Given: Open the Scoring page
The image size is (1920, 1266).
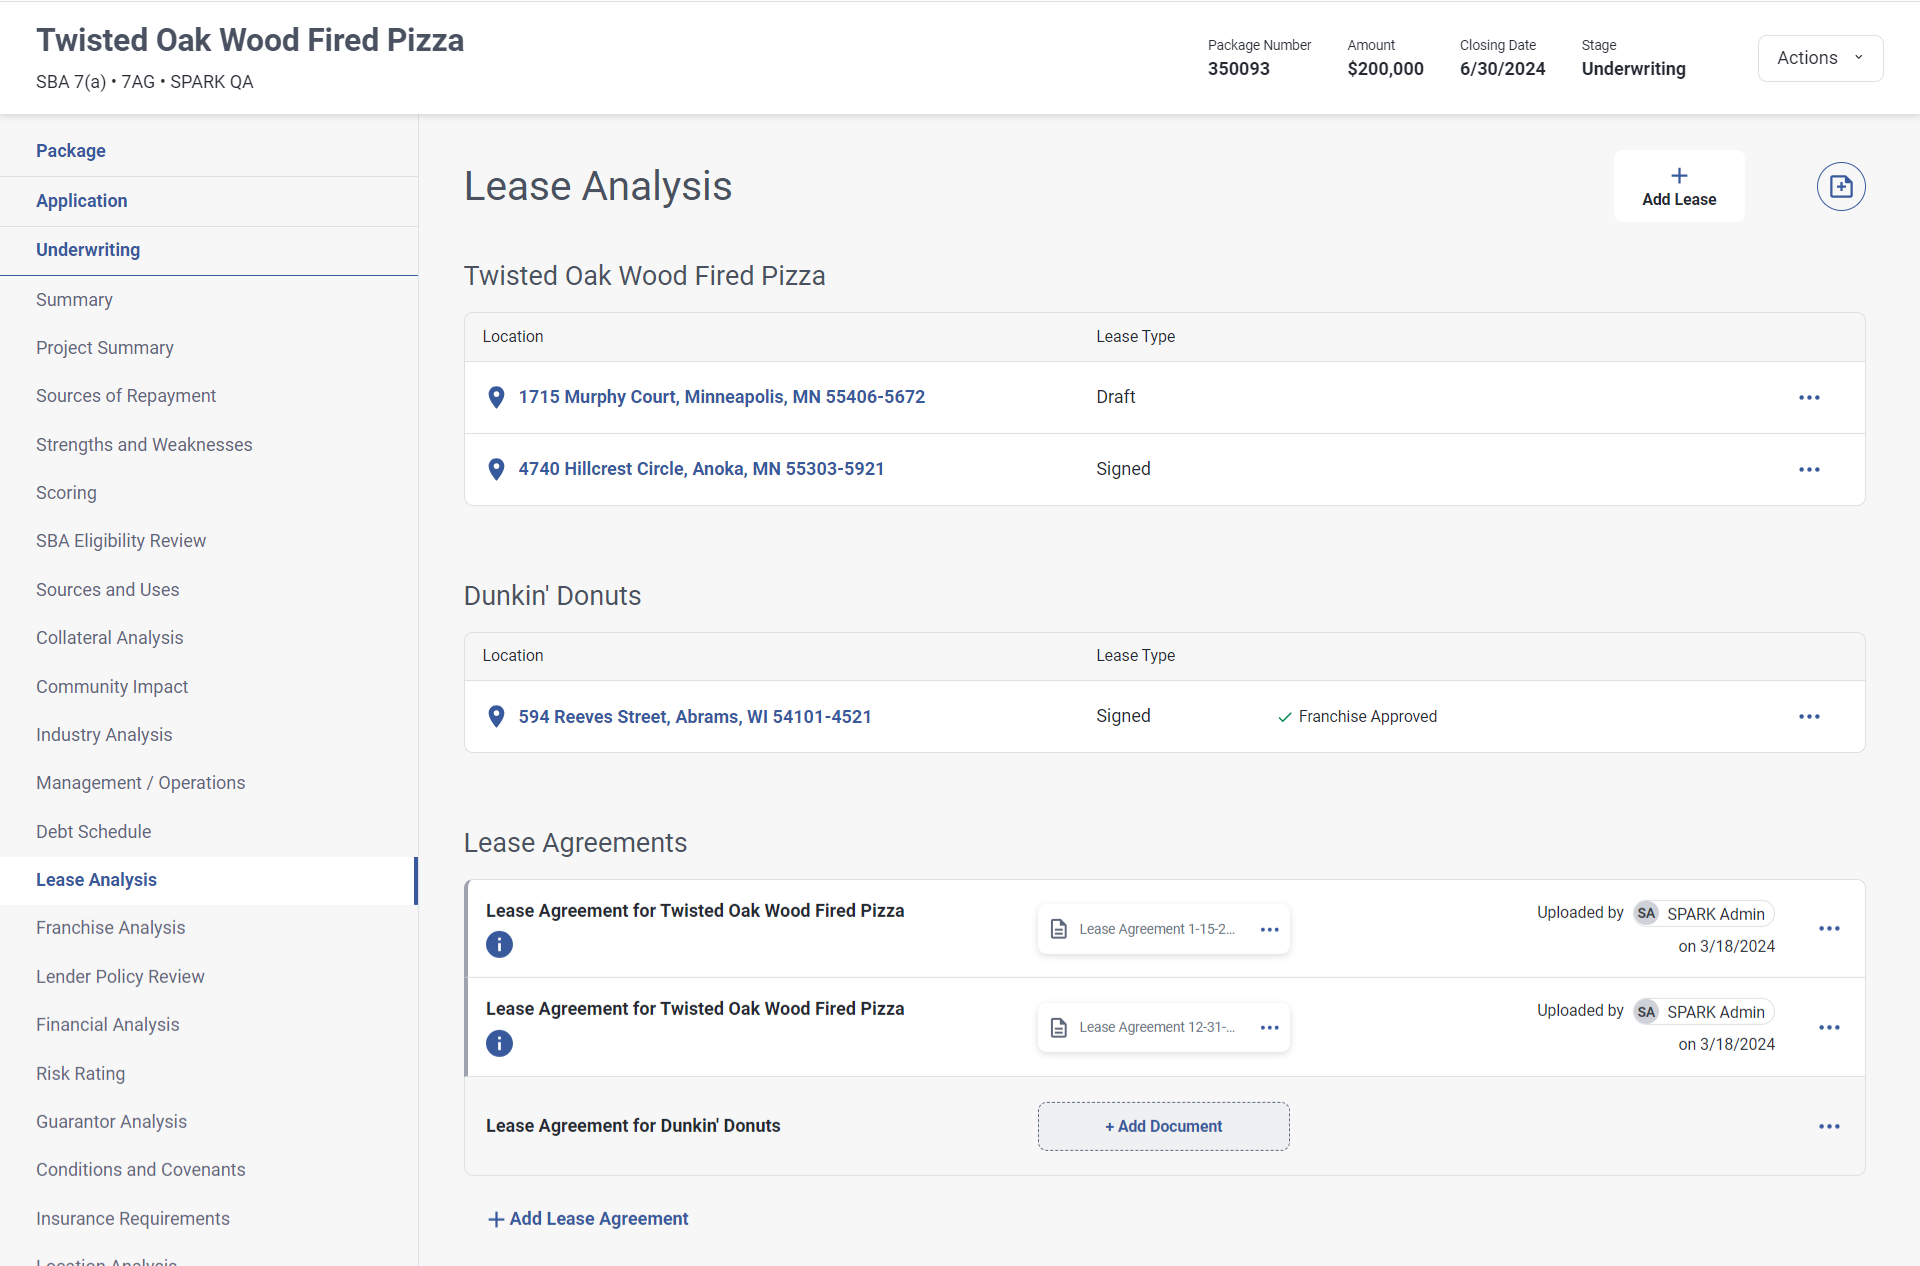Looking at the screenshot, I should (x=66, y=493).
